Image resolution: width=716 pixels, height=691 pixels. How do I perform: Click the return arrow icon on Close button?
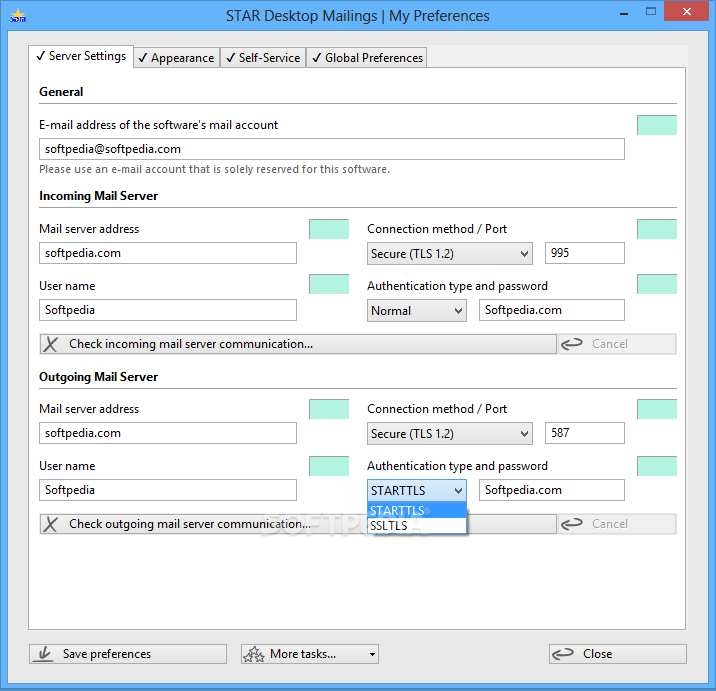tap(563, 654)
